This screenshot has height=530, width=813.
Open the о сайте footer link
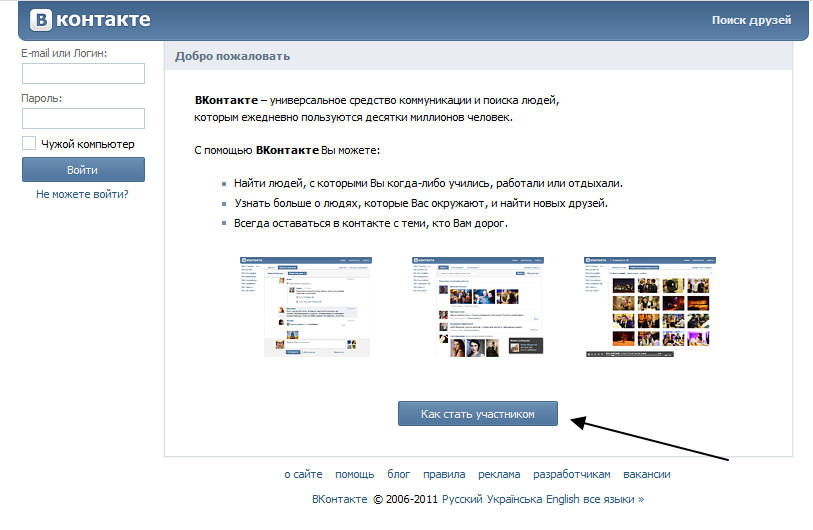click(303, 474)
